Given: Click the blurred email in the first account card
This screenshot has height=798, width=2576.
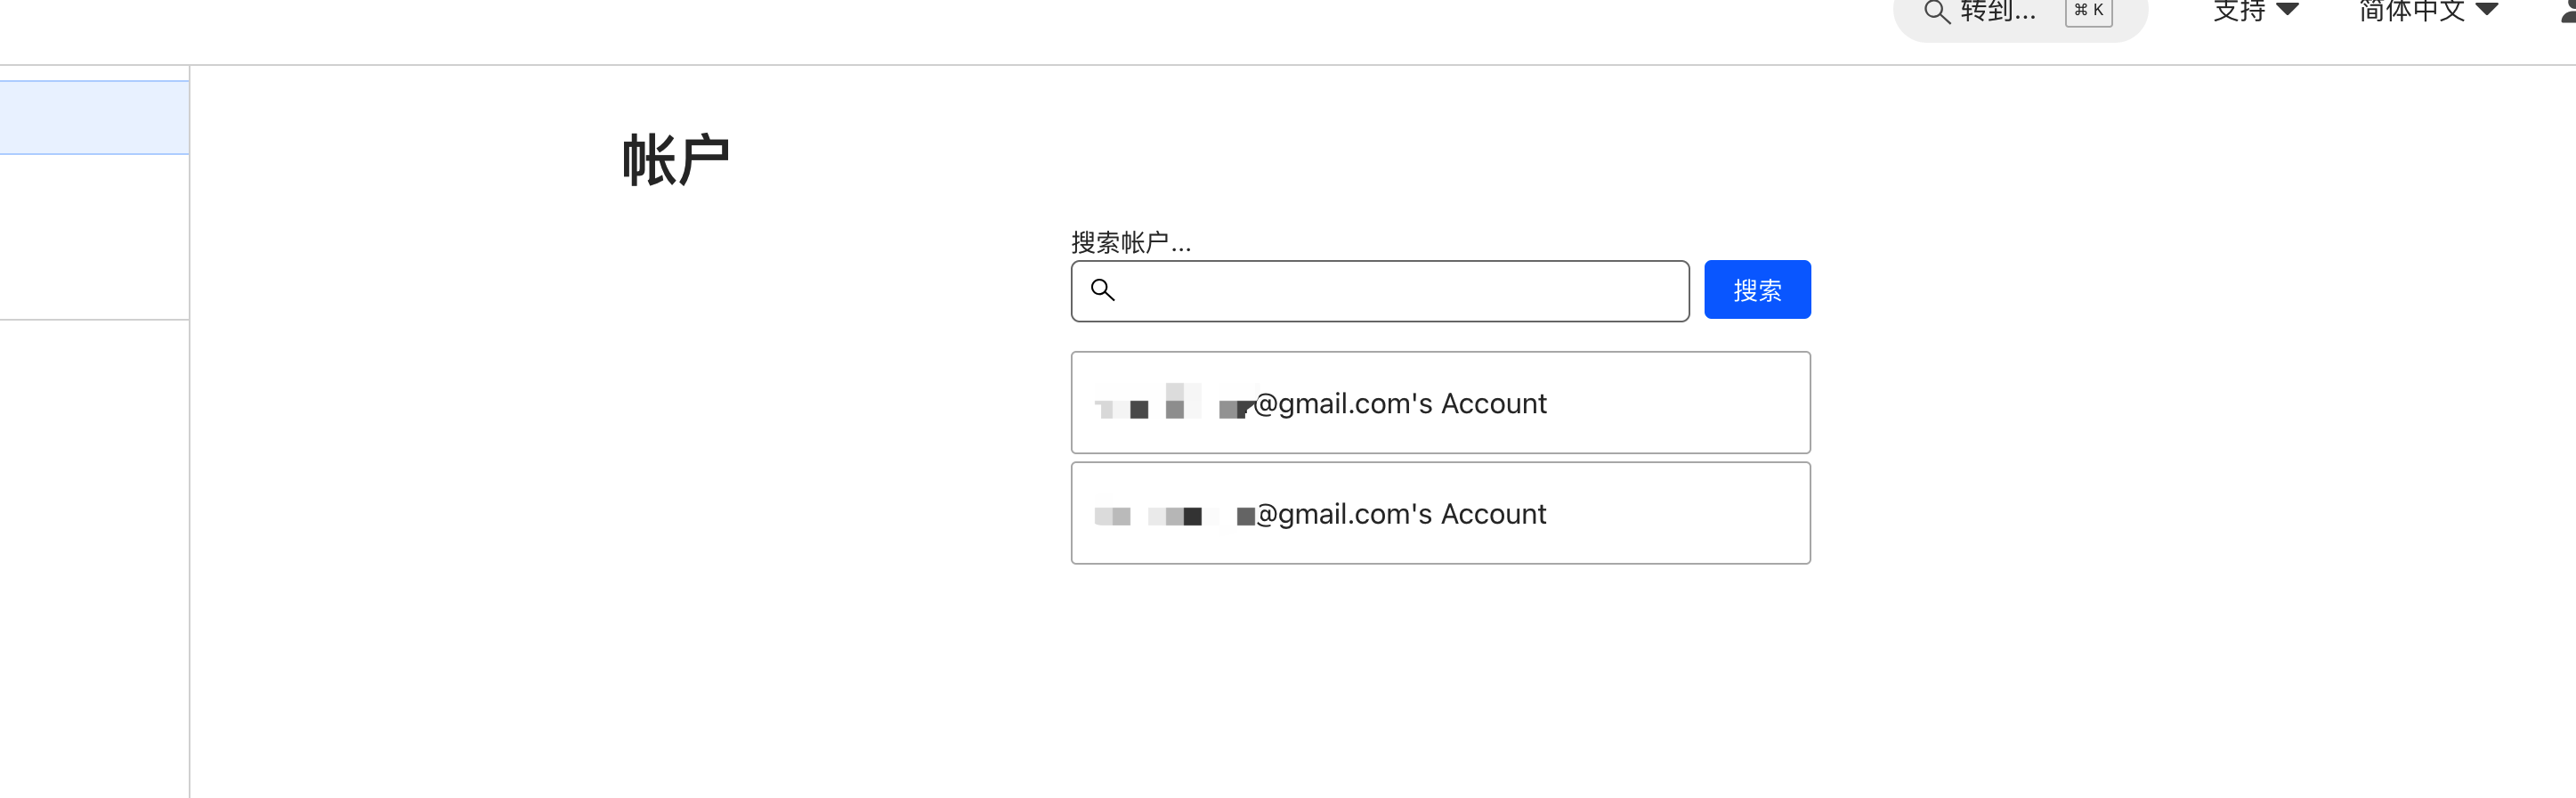Looking at the screenshot, I should click(x=1170, y=404).
